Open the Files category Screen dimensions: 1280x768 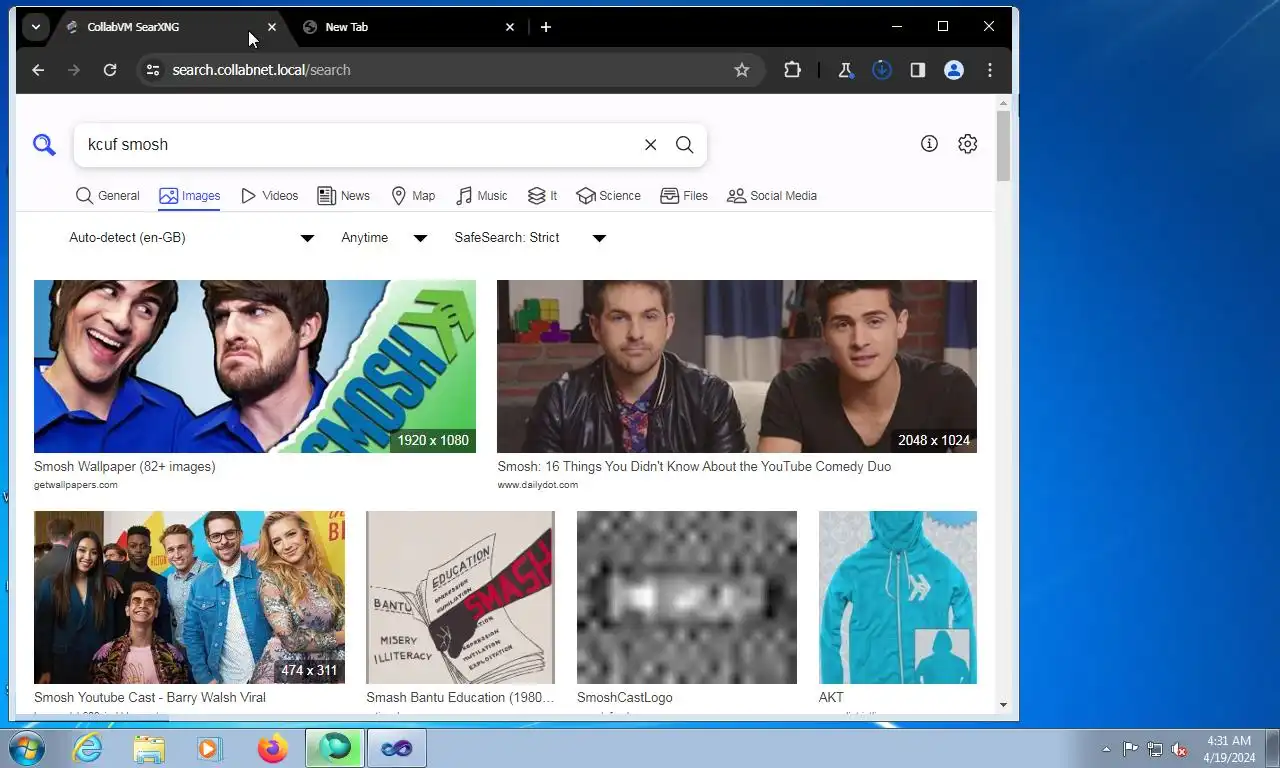(684, 196)
